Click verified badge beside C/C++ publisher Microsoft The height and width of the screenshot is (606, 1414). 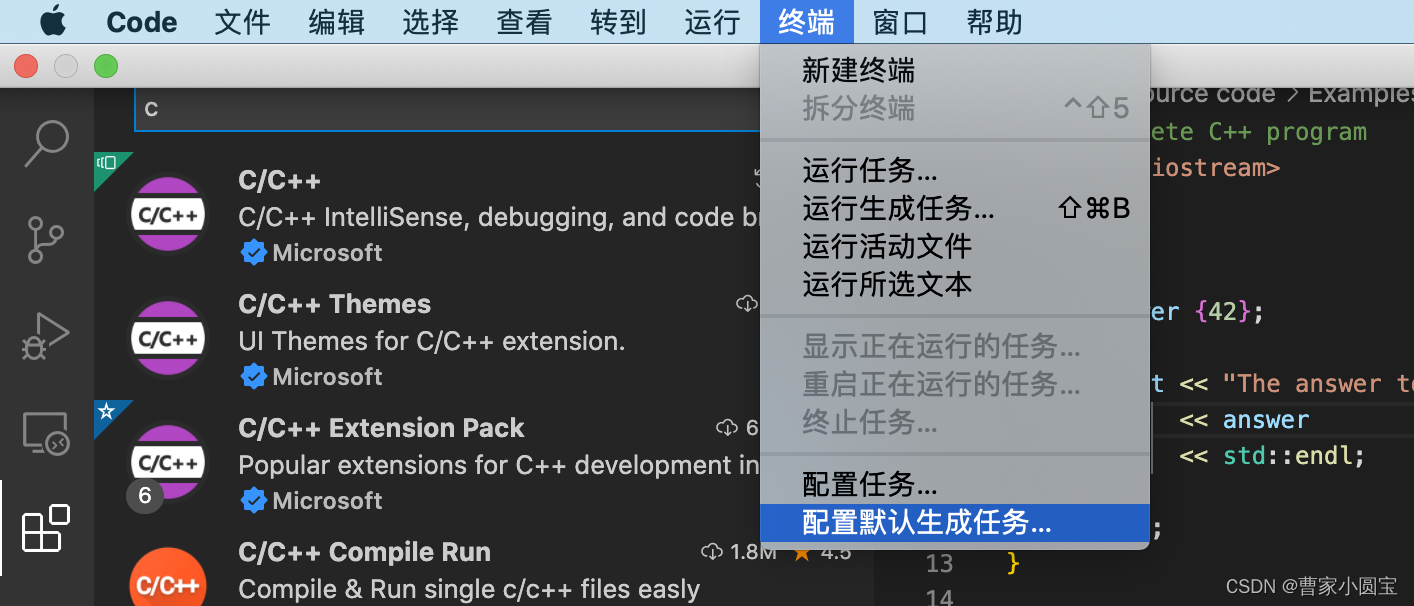coord(254,253)
